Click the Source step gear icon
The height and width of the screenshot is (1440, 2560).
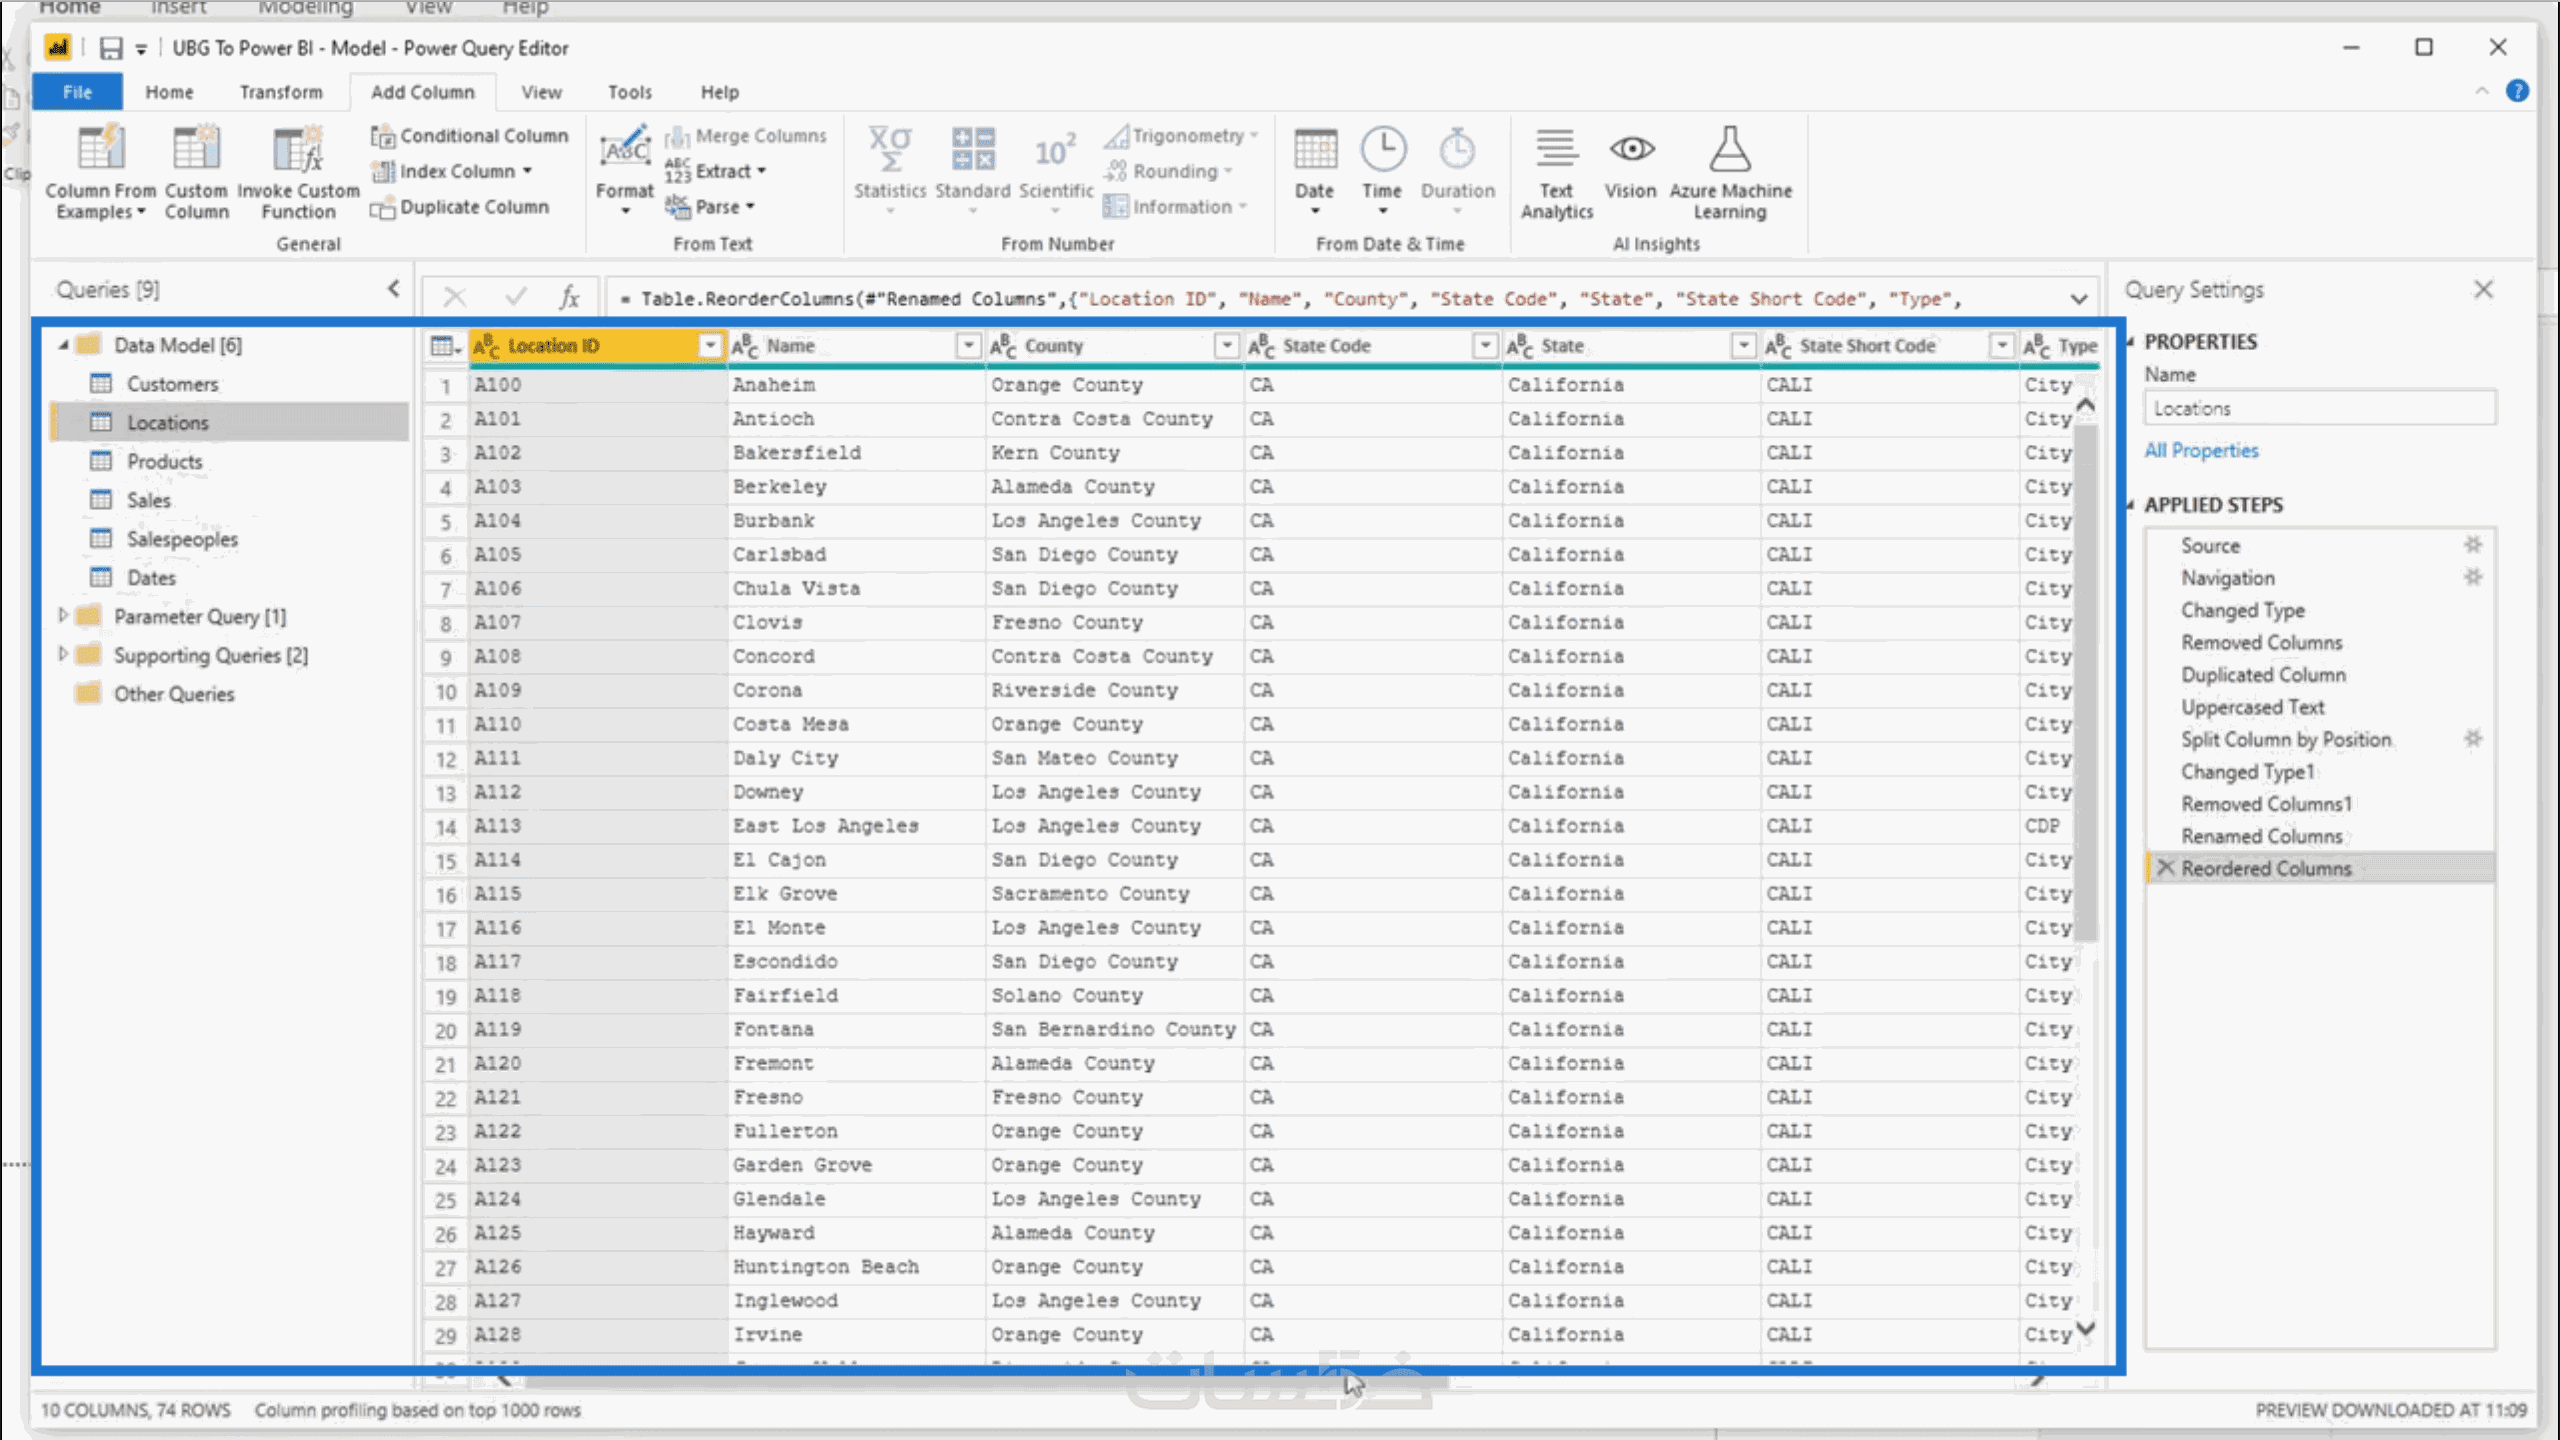tap(2472, 545)
